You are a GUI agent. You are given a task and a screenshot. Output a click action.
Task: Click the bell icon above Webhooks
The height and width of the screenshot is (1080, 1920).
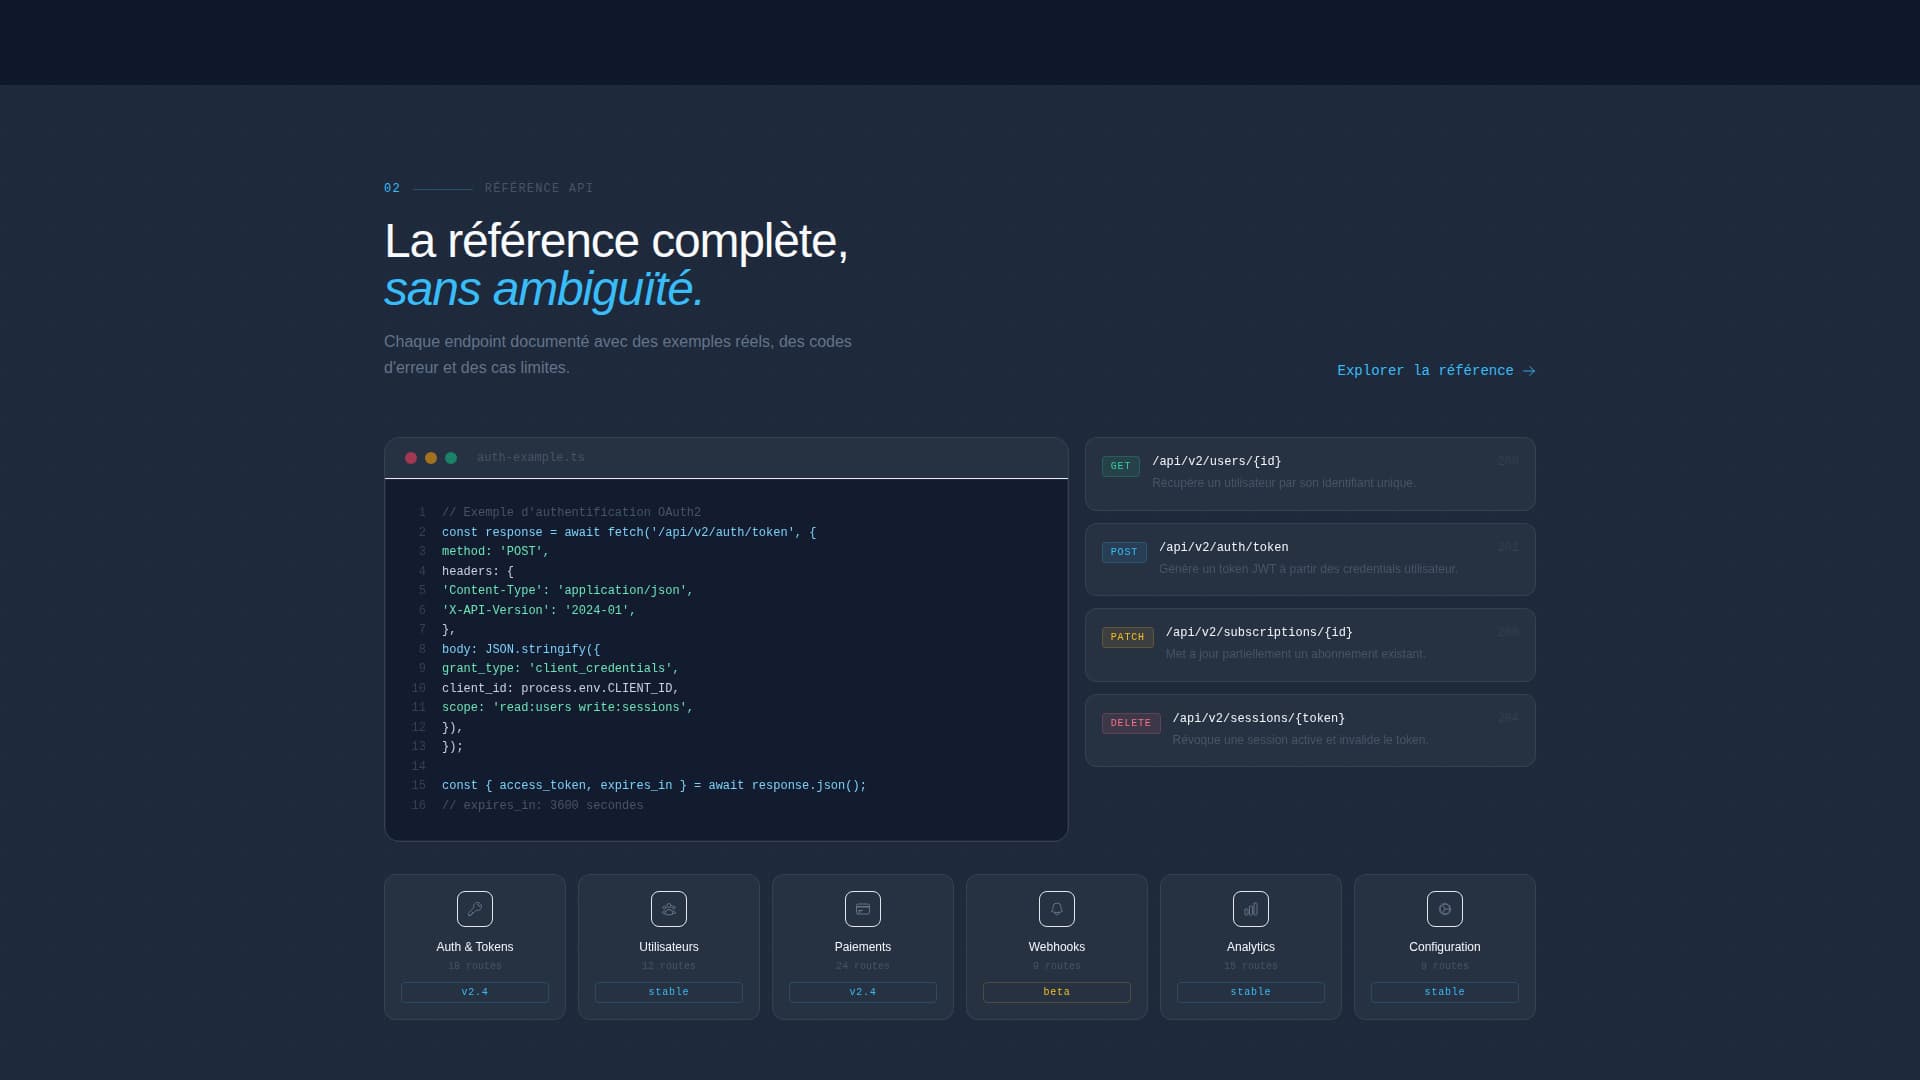1057,909
